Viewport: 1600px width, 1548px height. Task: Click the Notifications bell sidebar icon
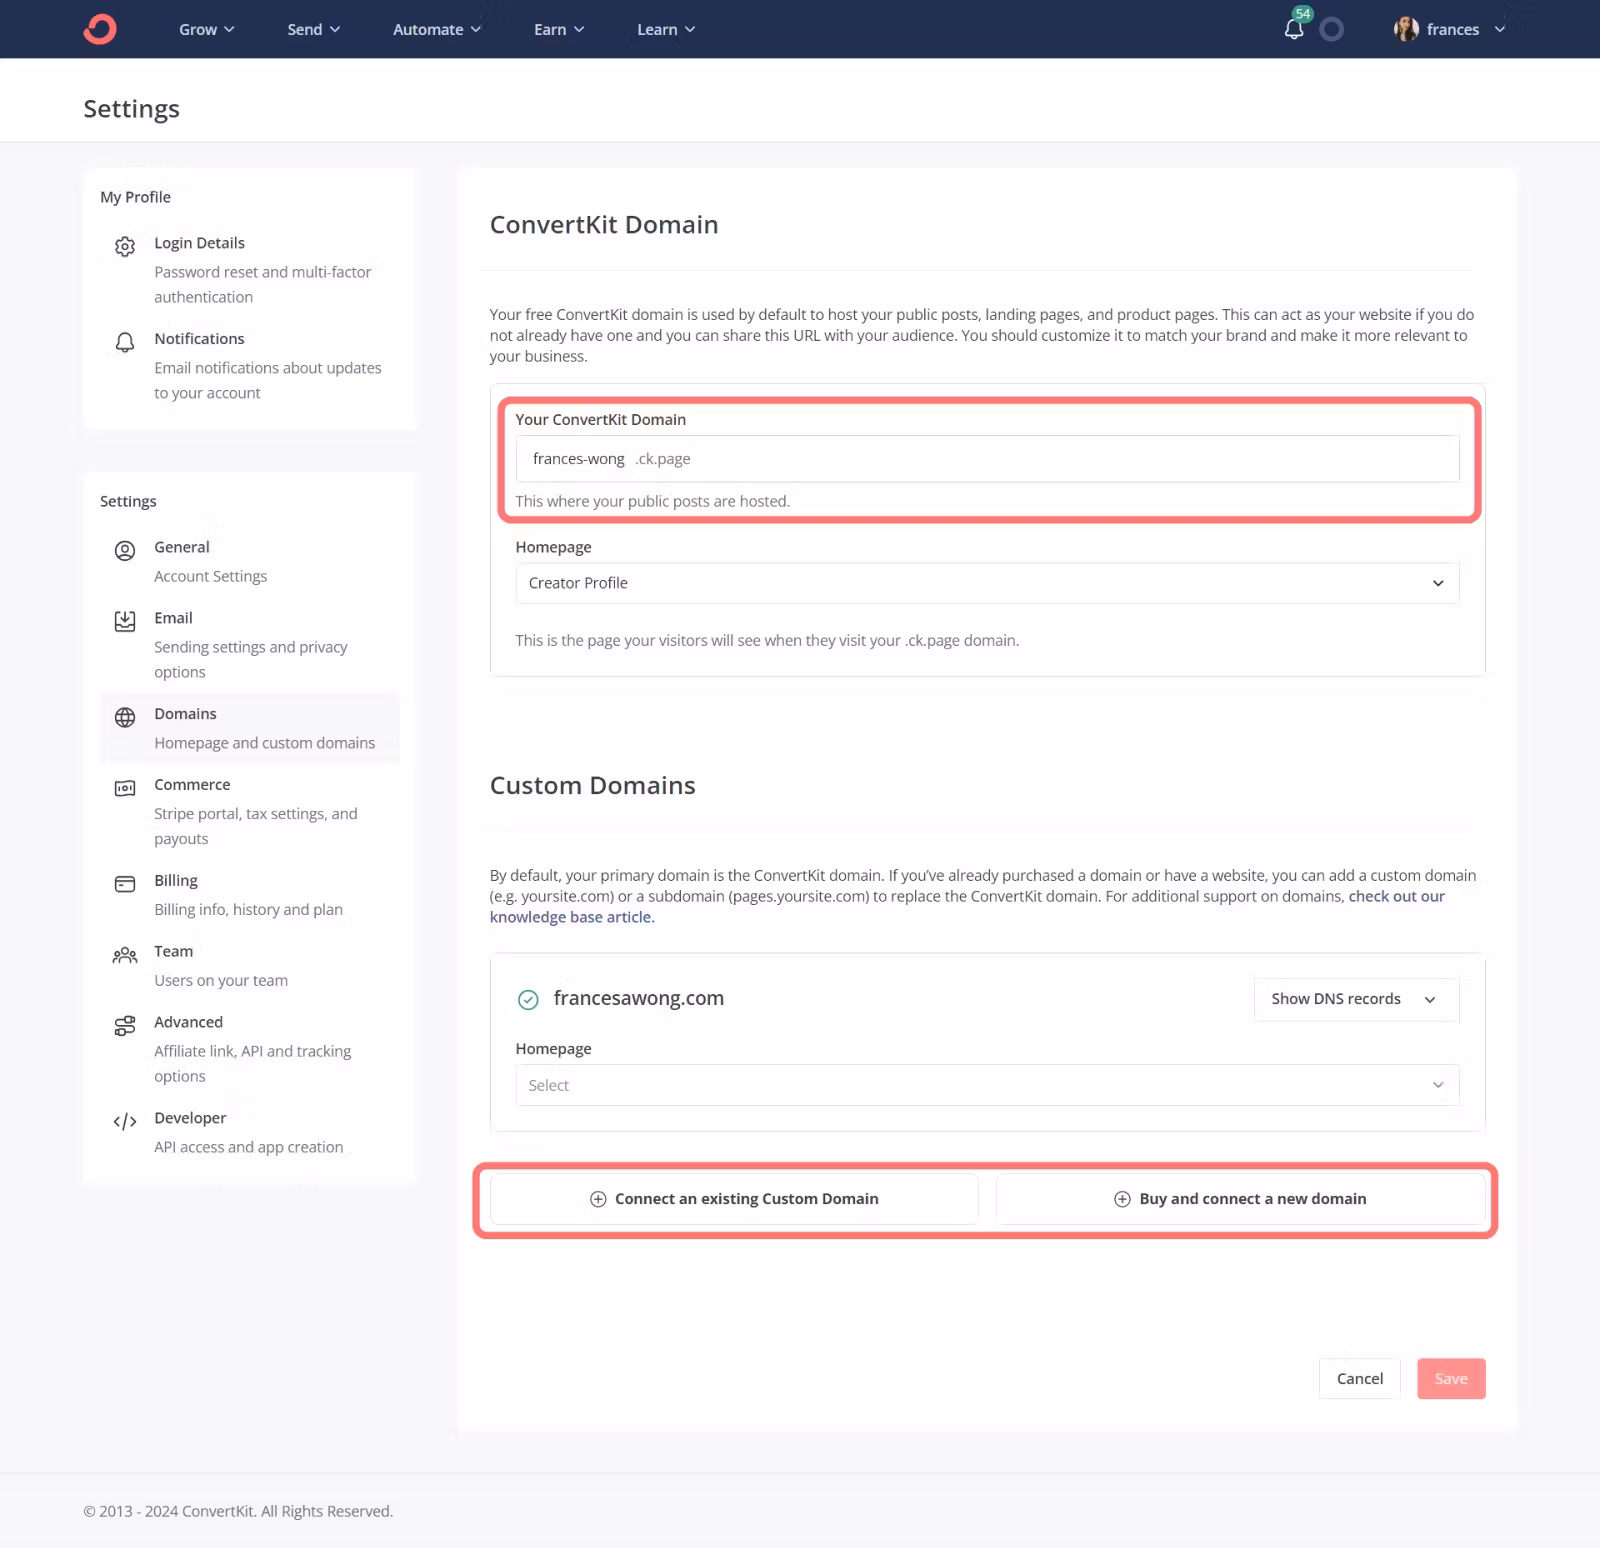point(125,342)
